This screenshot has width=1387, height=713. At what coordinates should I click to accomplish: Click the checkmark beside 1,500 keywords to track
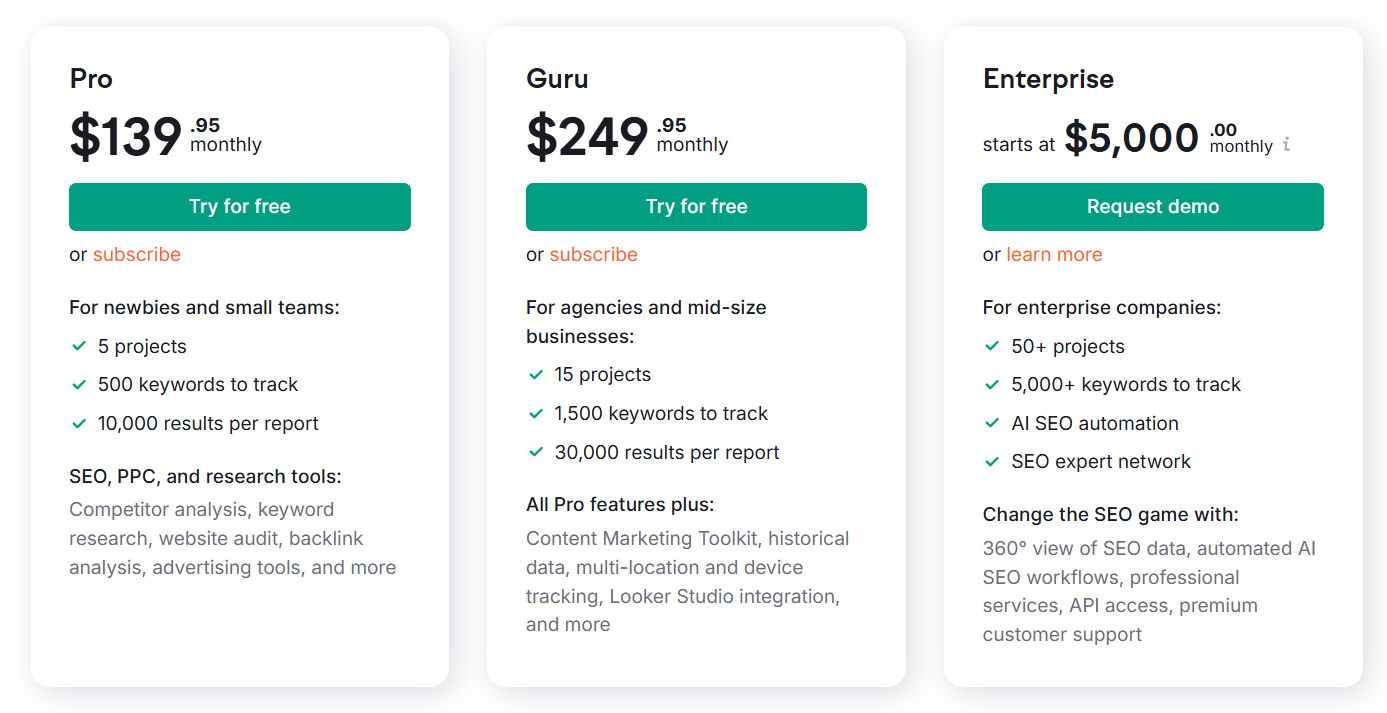coord(536,413)
